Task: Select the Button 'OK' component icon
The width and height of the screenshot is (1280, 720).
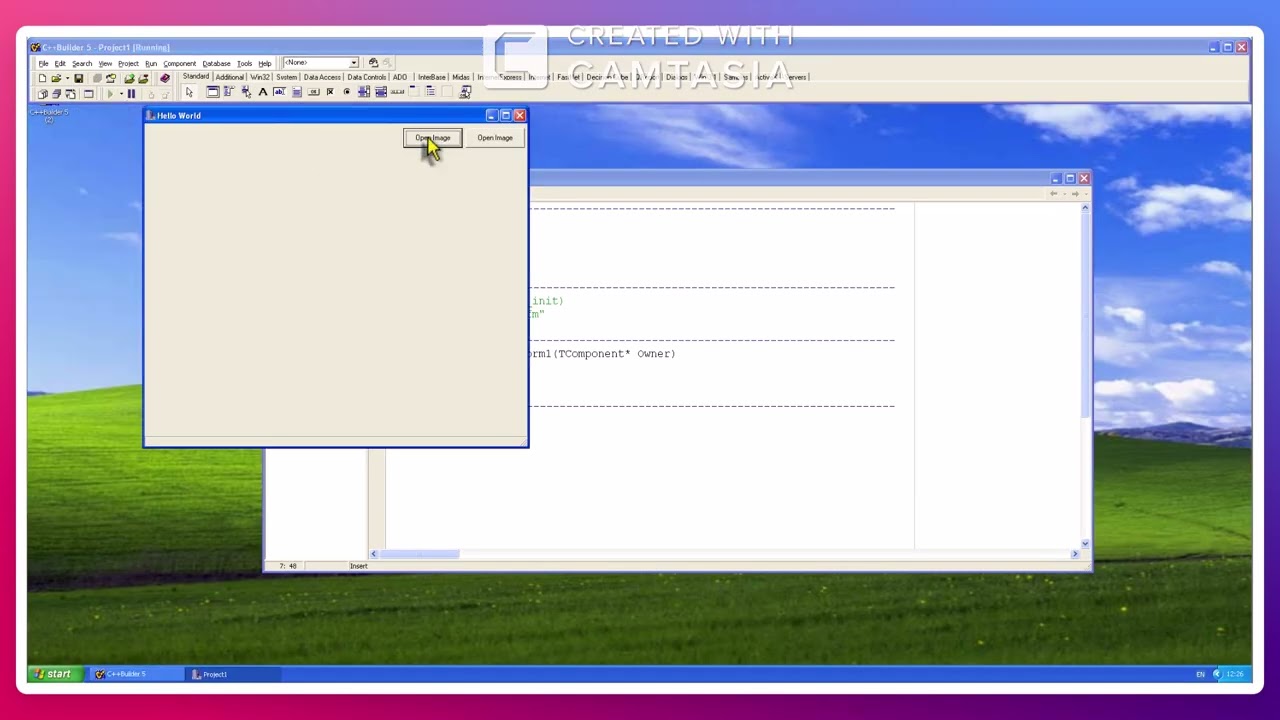Action: click(x=314, y=92)
